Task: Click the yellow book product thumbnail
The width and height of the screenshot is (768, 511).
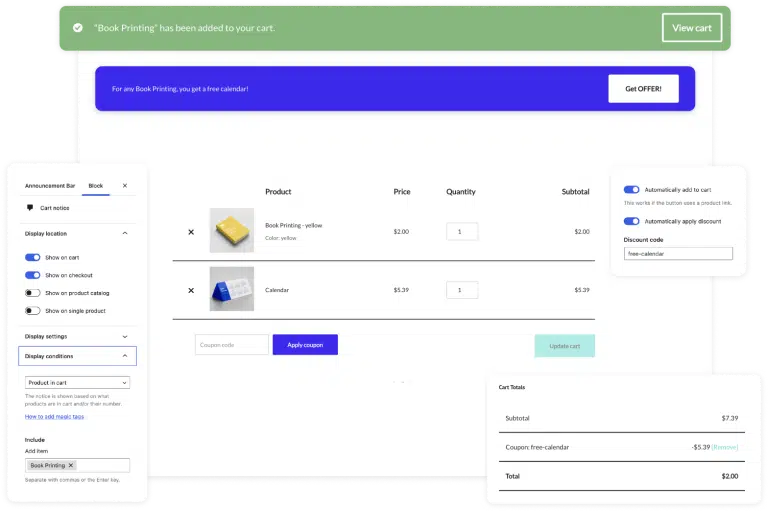Action: tap(232, 230)
